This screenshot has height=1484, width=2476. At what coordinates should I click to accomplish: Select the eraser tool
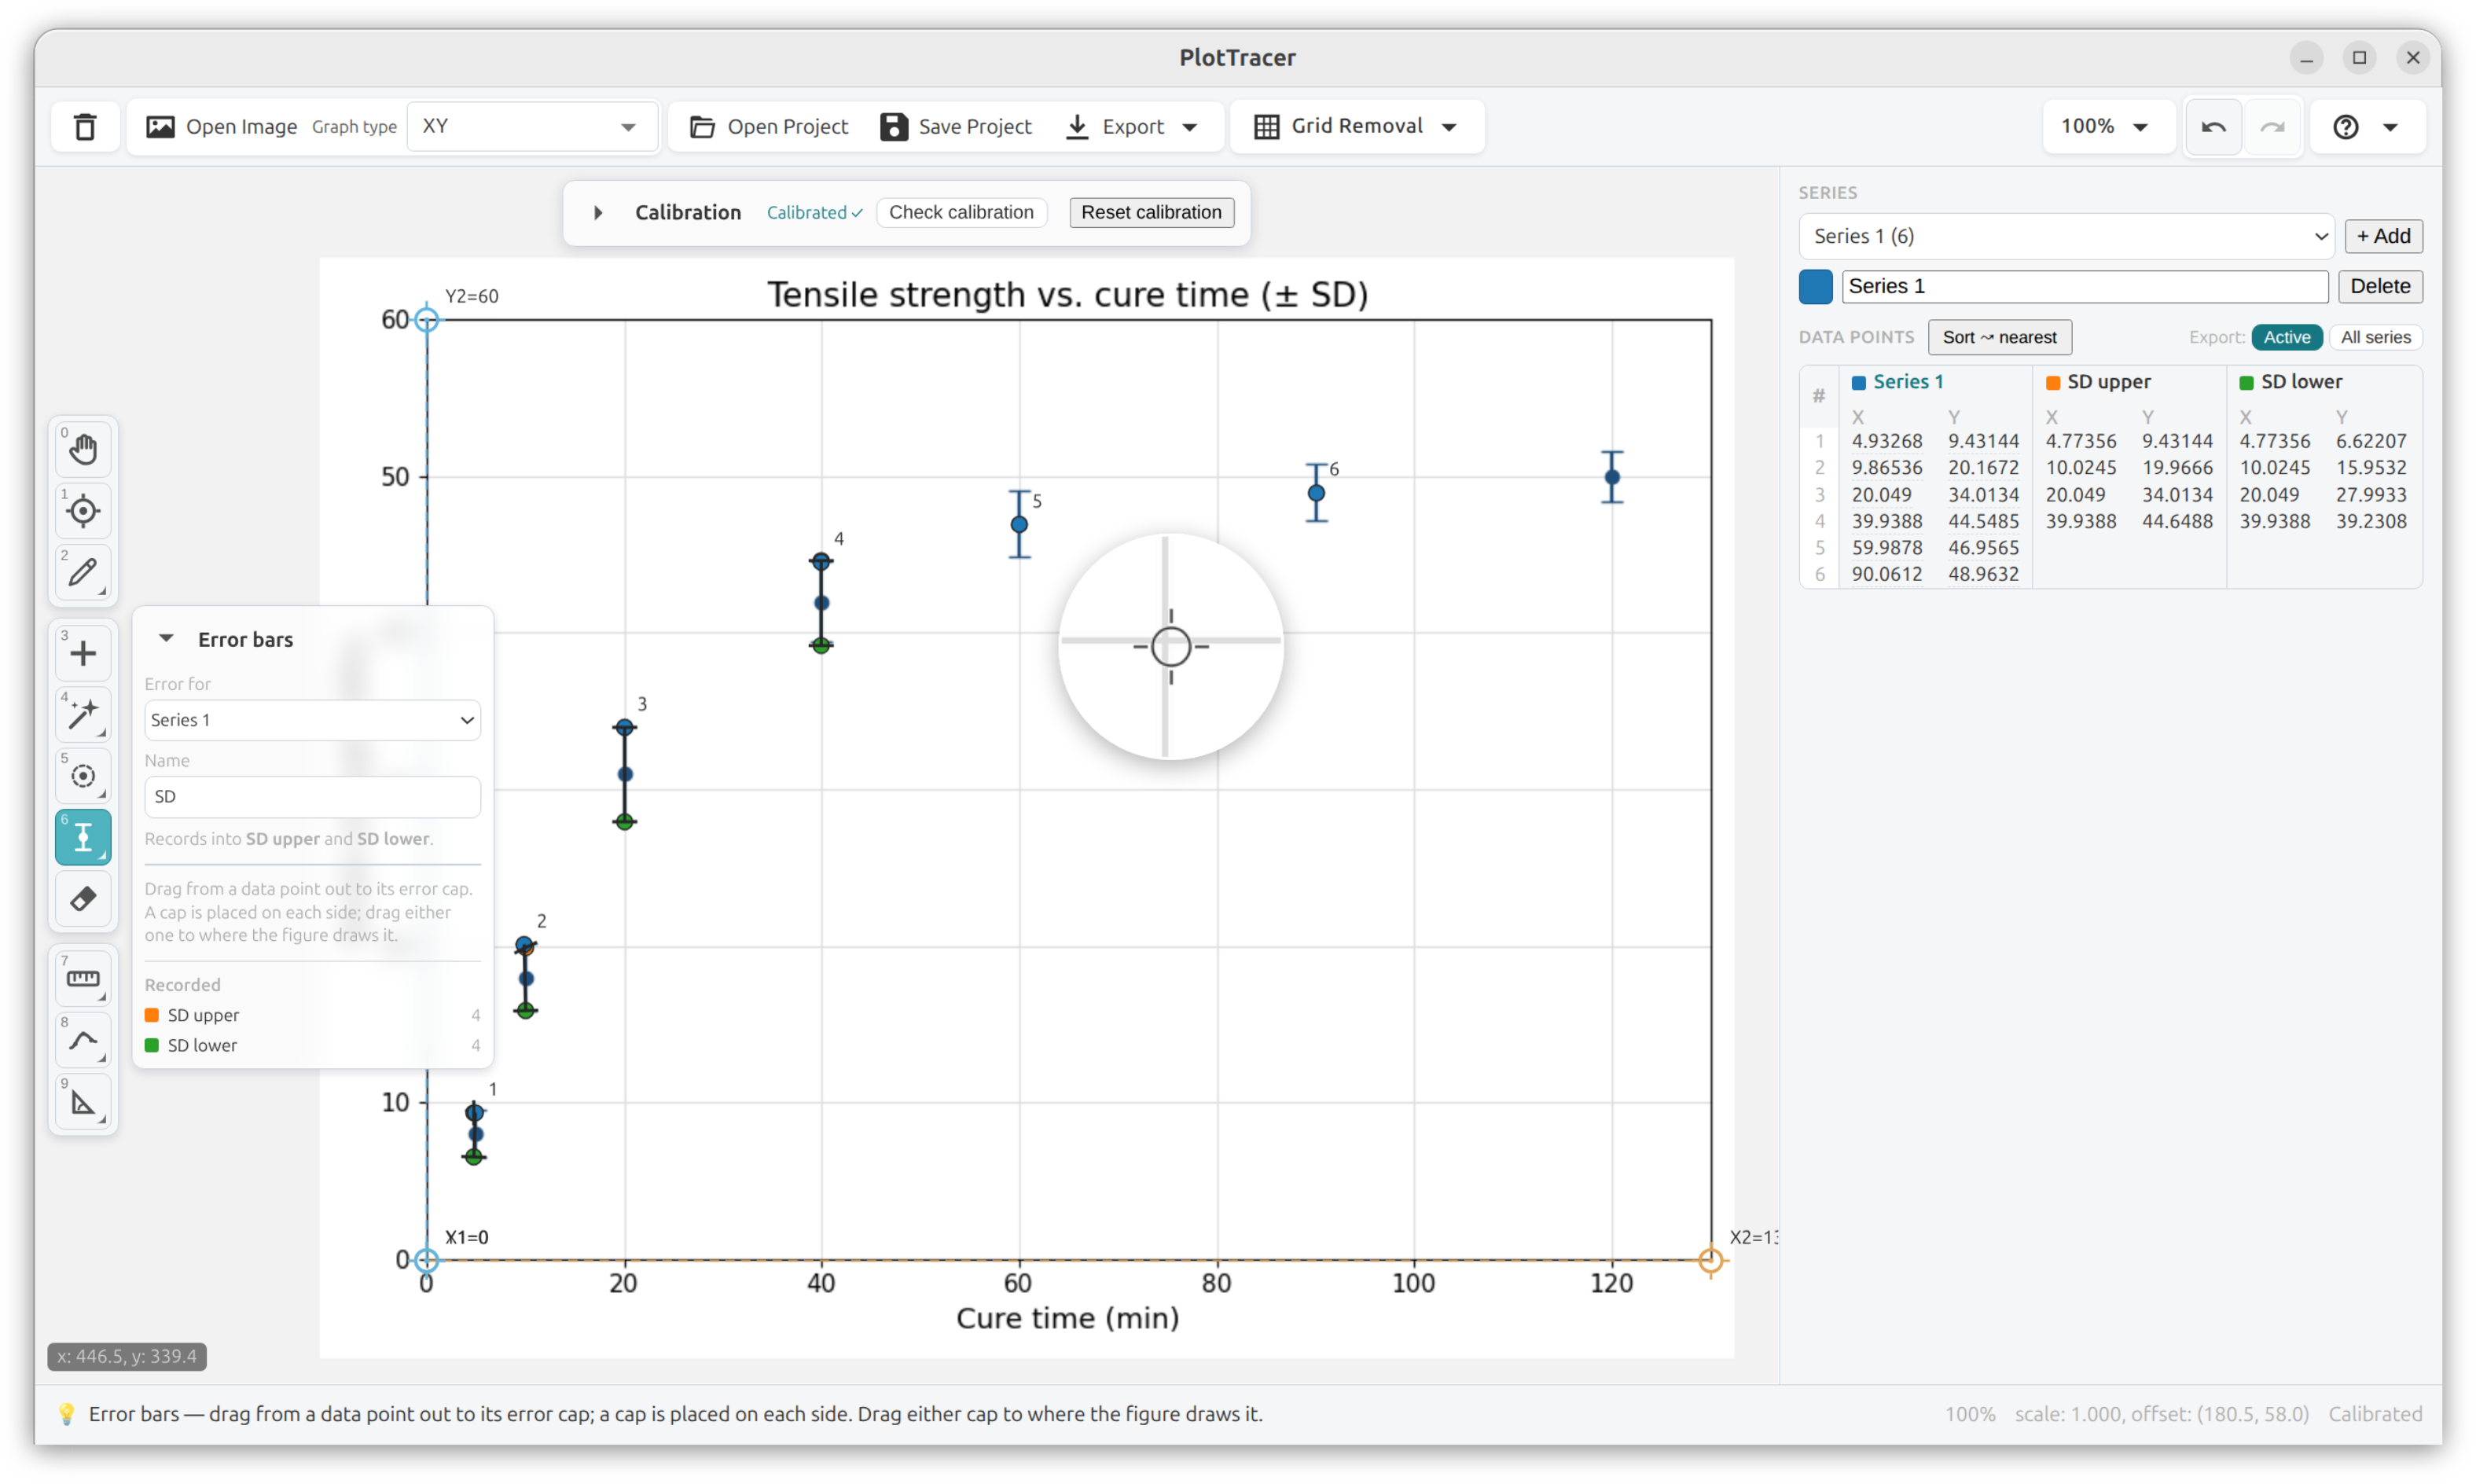click(84, 899)
